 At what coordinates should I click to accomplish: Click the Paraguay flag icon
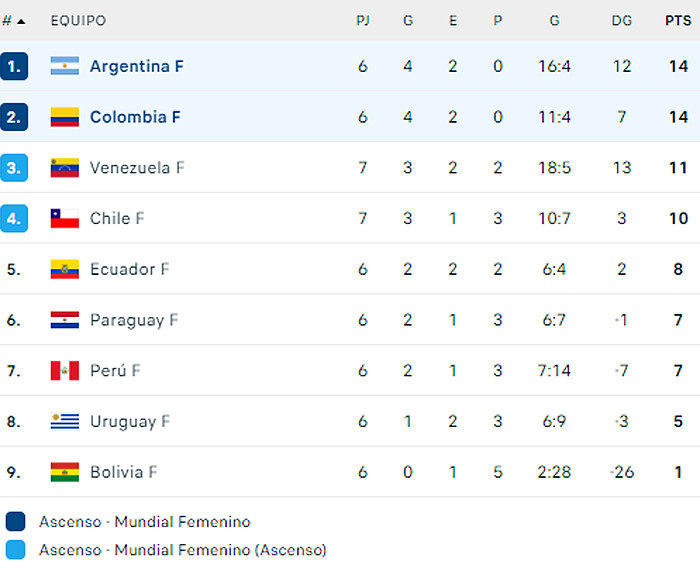tap(65, 320)
